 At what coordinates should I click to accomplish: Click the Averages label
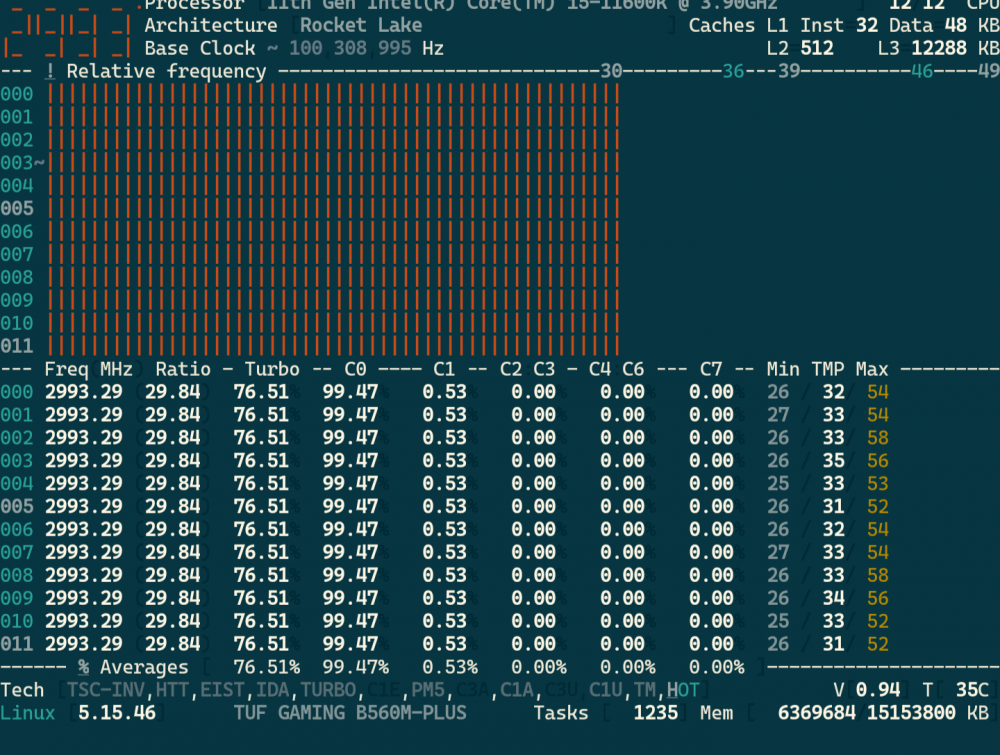coord(144,668)
